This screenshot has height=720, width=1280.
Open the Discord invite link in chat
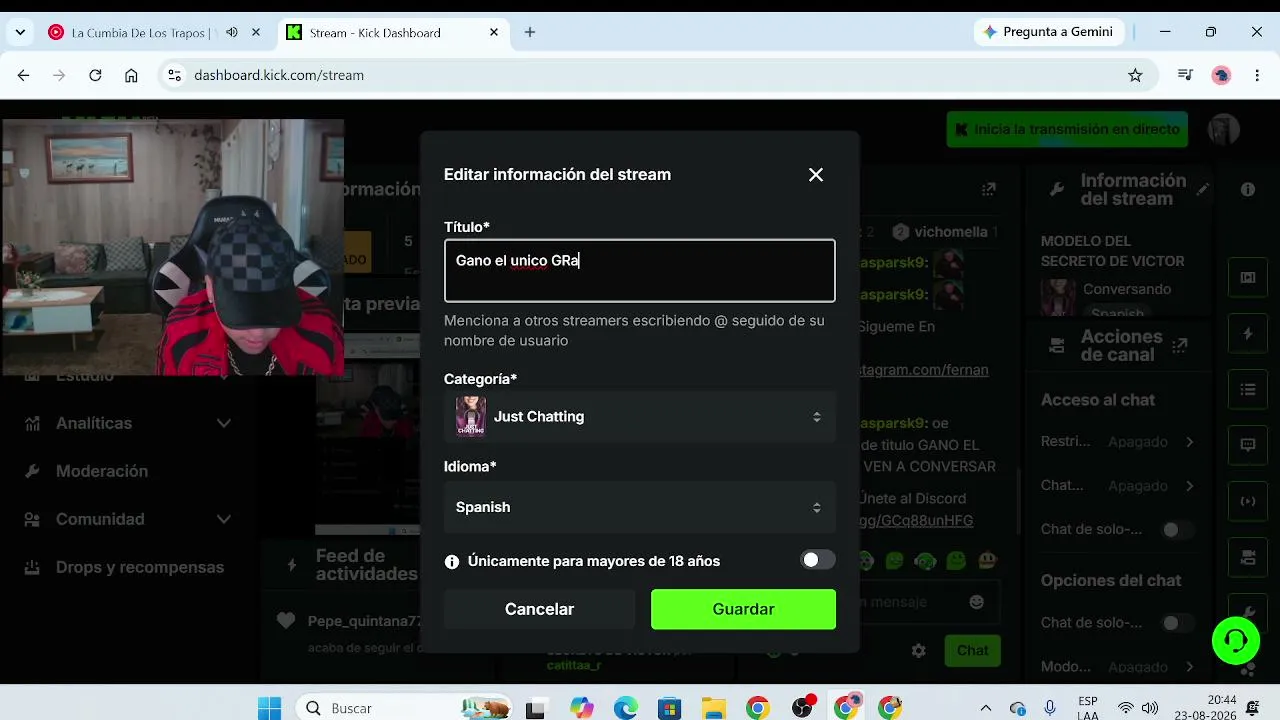(916, 520)
